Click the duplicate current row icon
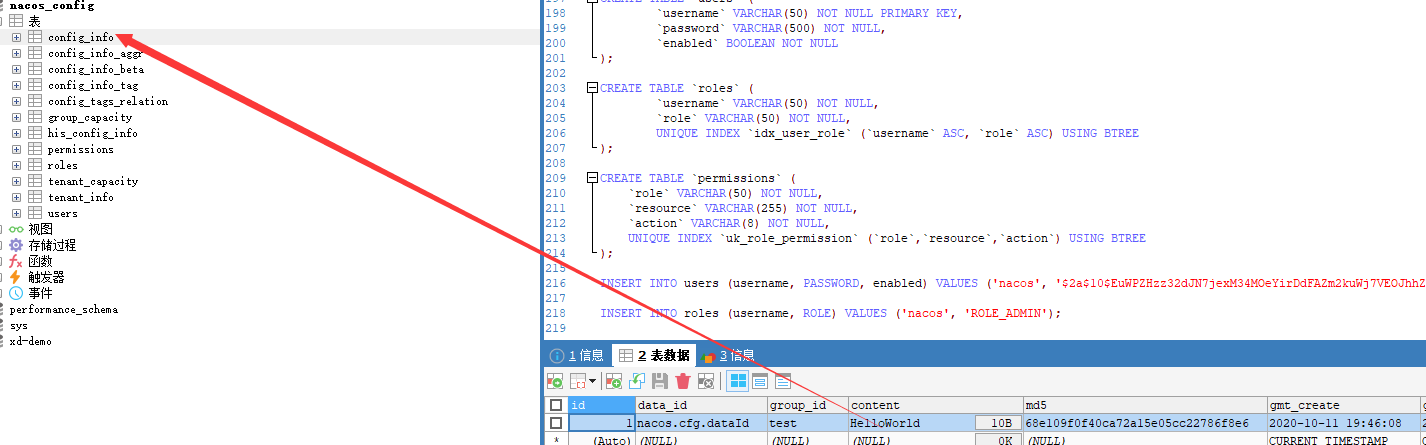This screenshot has height=445, width=1426. coord(637,381)
